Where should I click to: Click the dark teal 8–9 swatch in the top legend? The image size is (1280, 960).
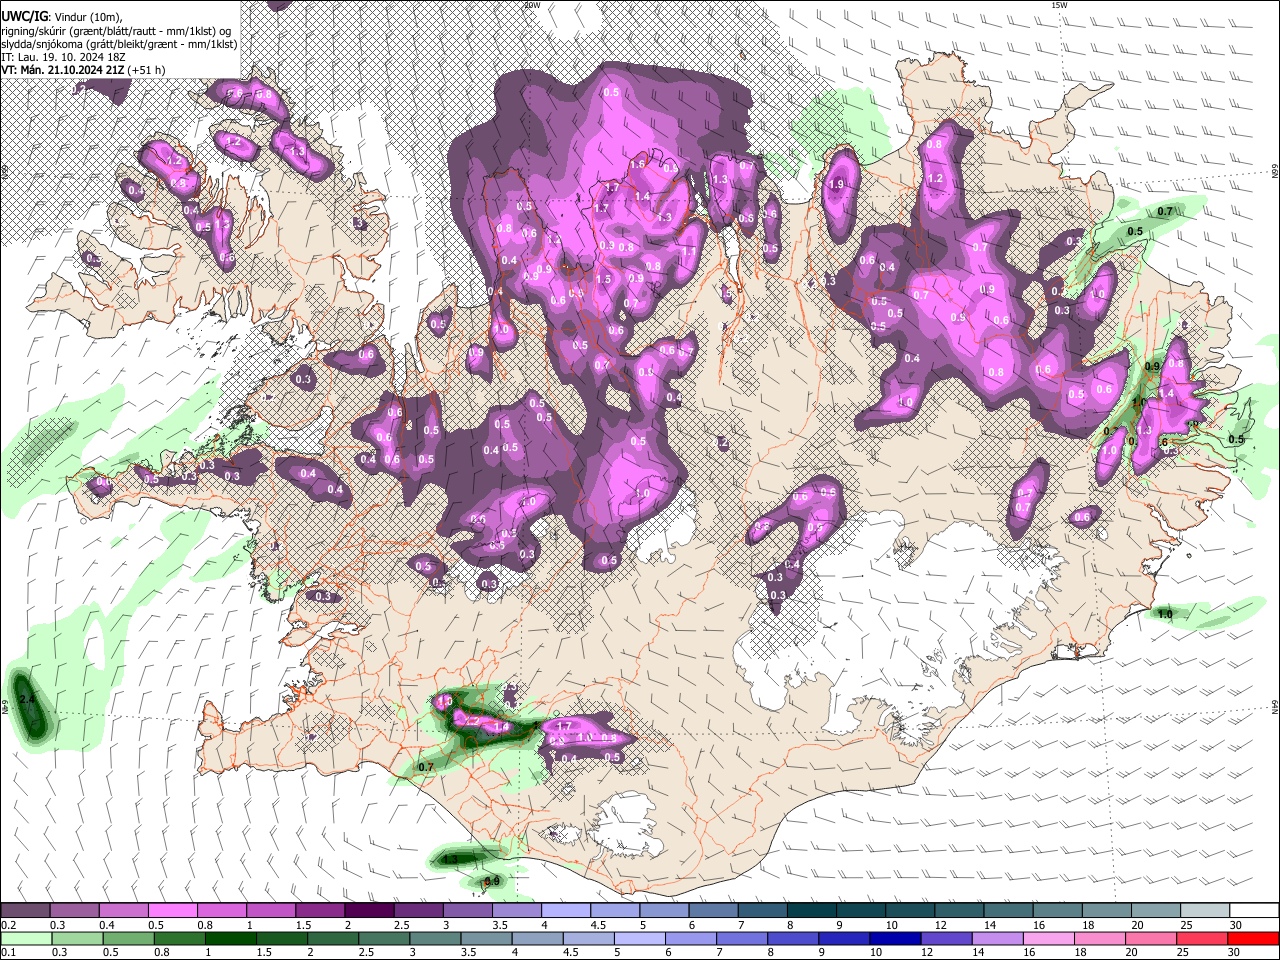pos(811,911)
